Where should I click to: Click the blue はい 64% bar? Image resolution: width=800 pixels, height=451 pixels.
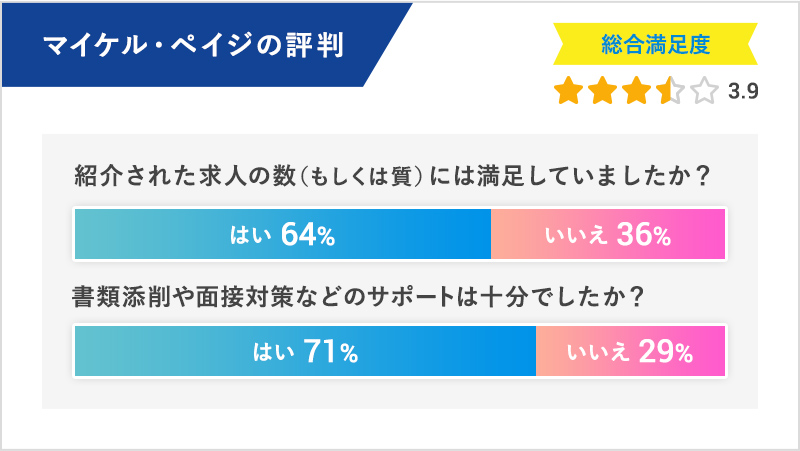283,235
